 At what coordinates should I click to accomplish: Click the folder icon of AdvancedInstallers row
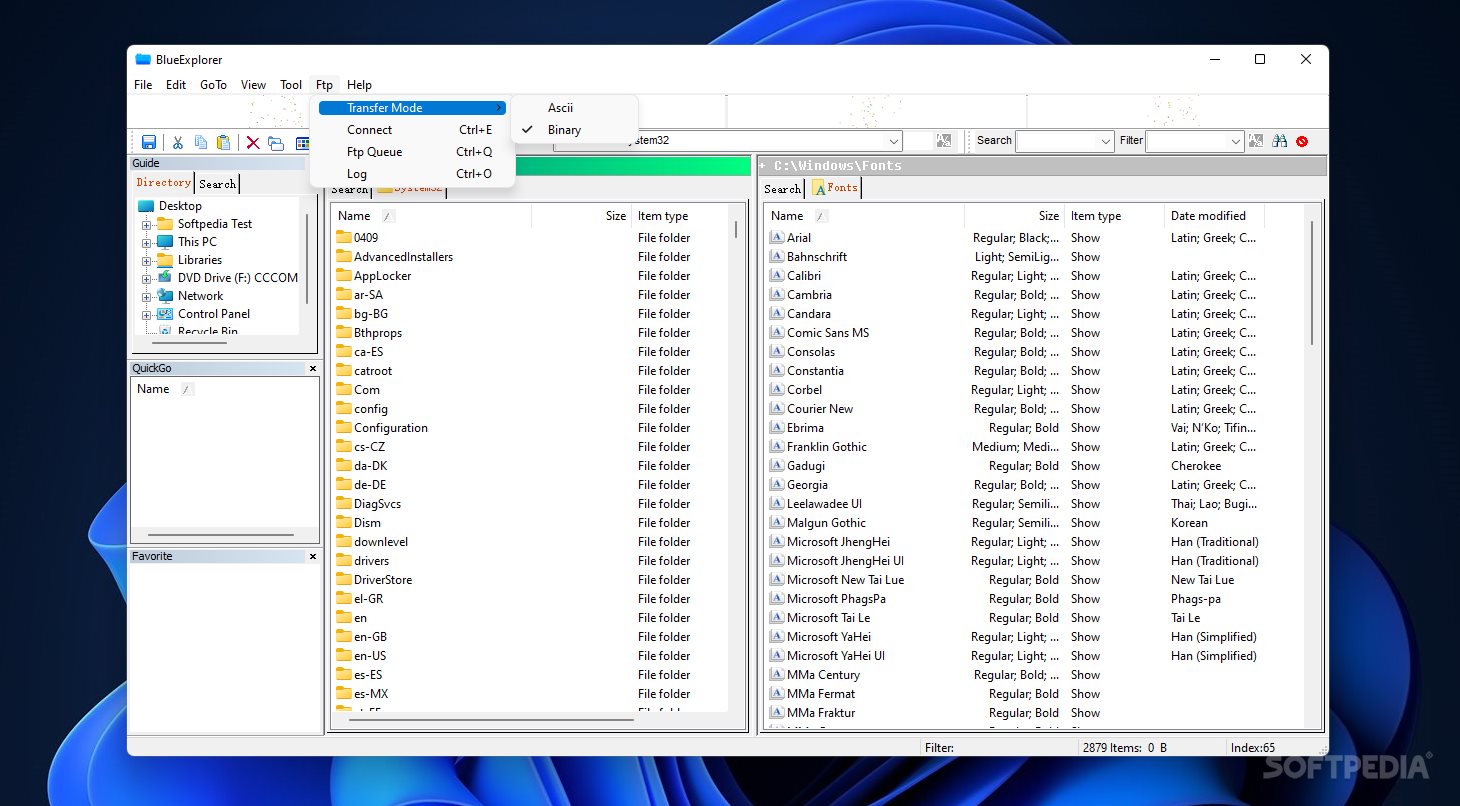(x=343, y=257)
